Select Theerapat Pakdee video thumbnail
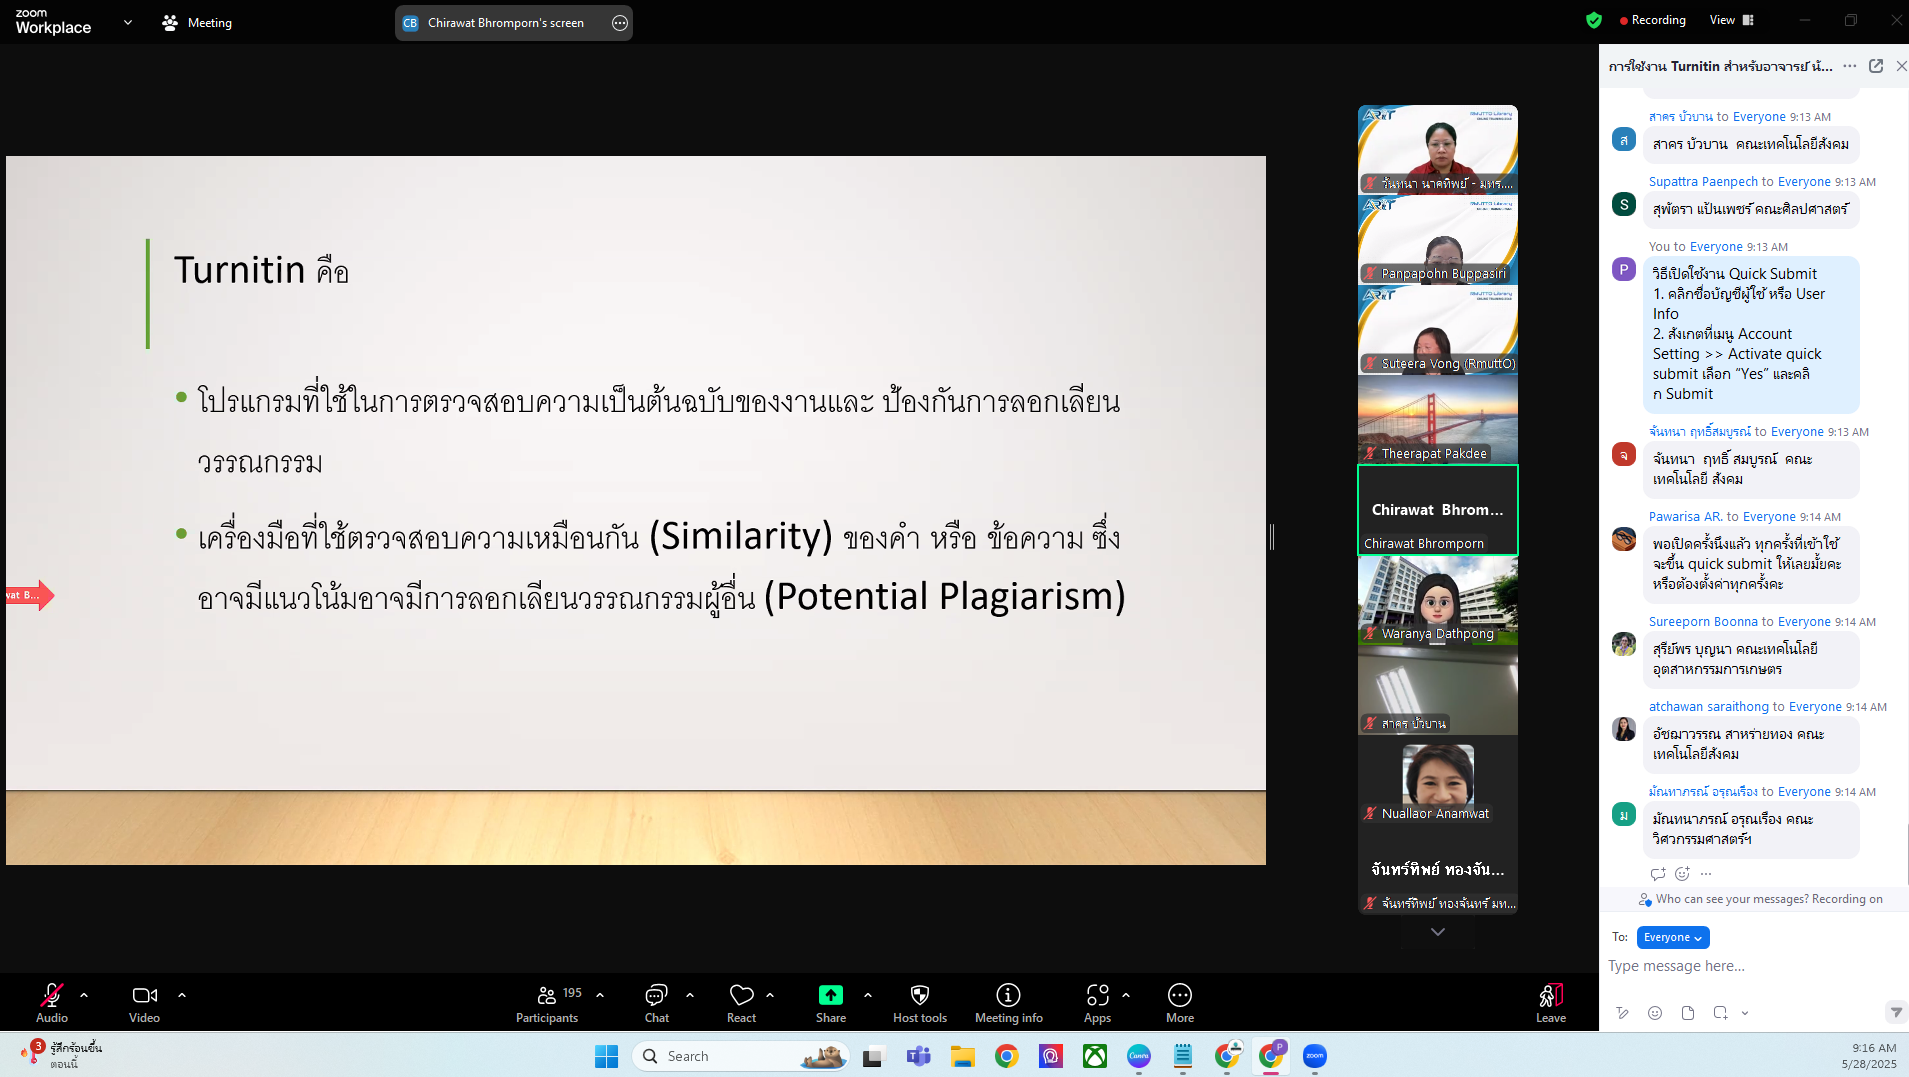 click(1438, 420)
